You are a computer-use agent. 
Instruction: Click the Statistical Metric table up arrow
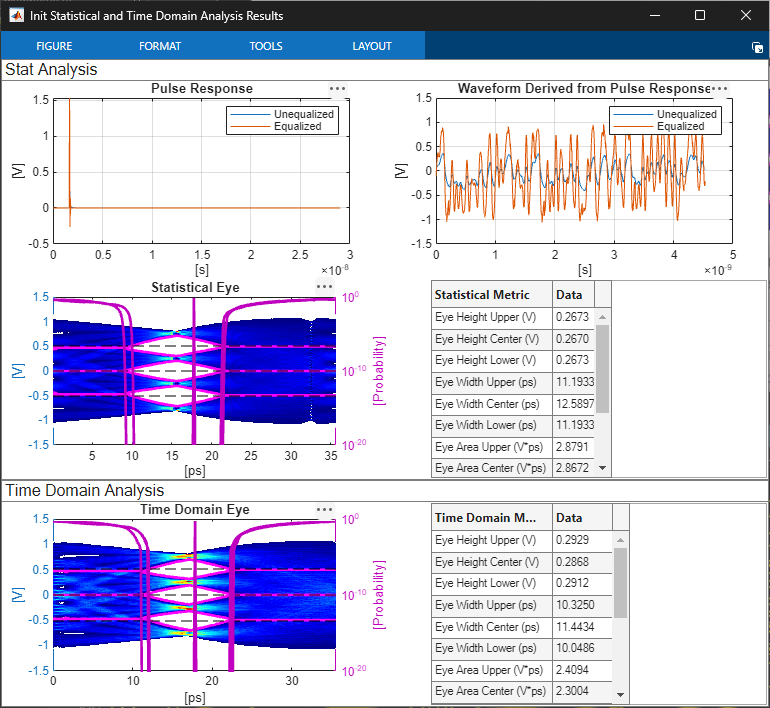(x=603, y=317)
